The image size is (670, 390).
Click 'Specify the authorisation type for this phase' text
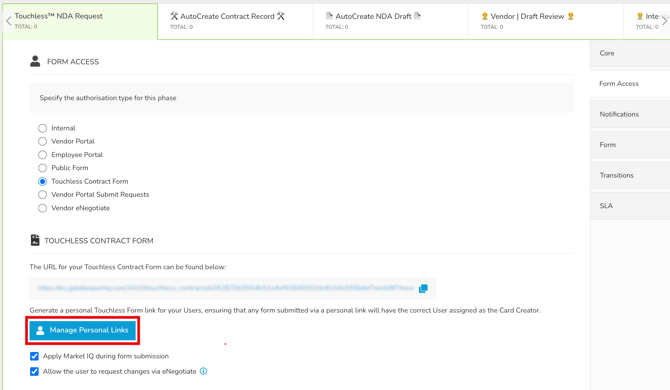click(108, 98)
